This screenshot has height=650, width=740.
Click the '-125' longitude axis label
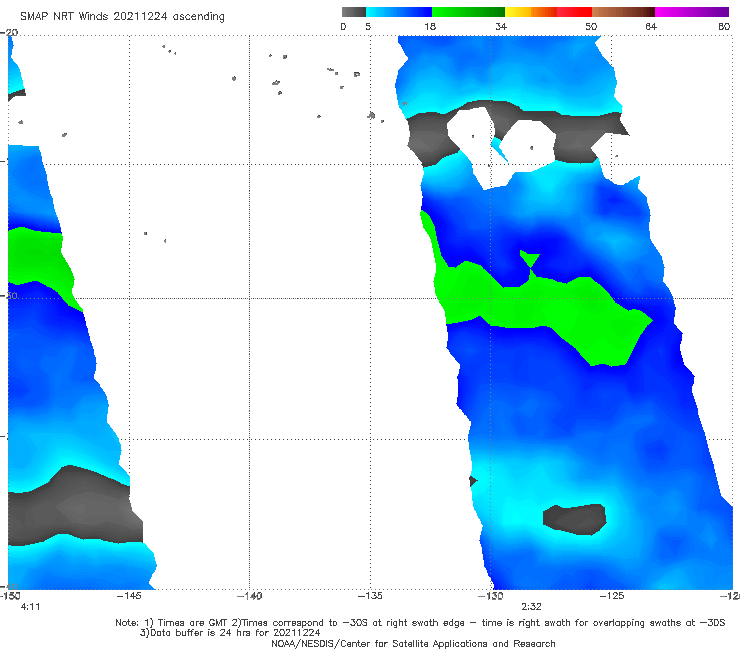[x=612, y=596]
